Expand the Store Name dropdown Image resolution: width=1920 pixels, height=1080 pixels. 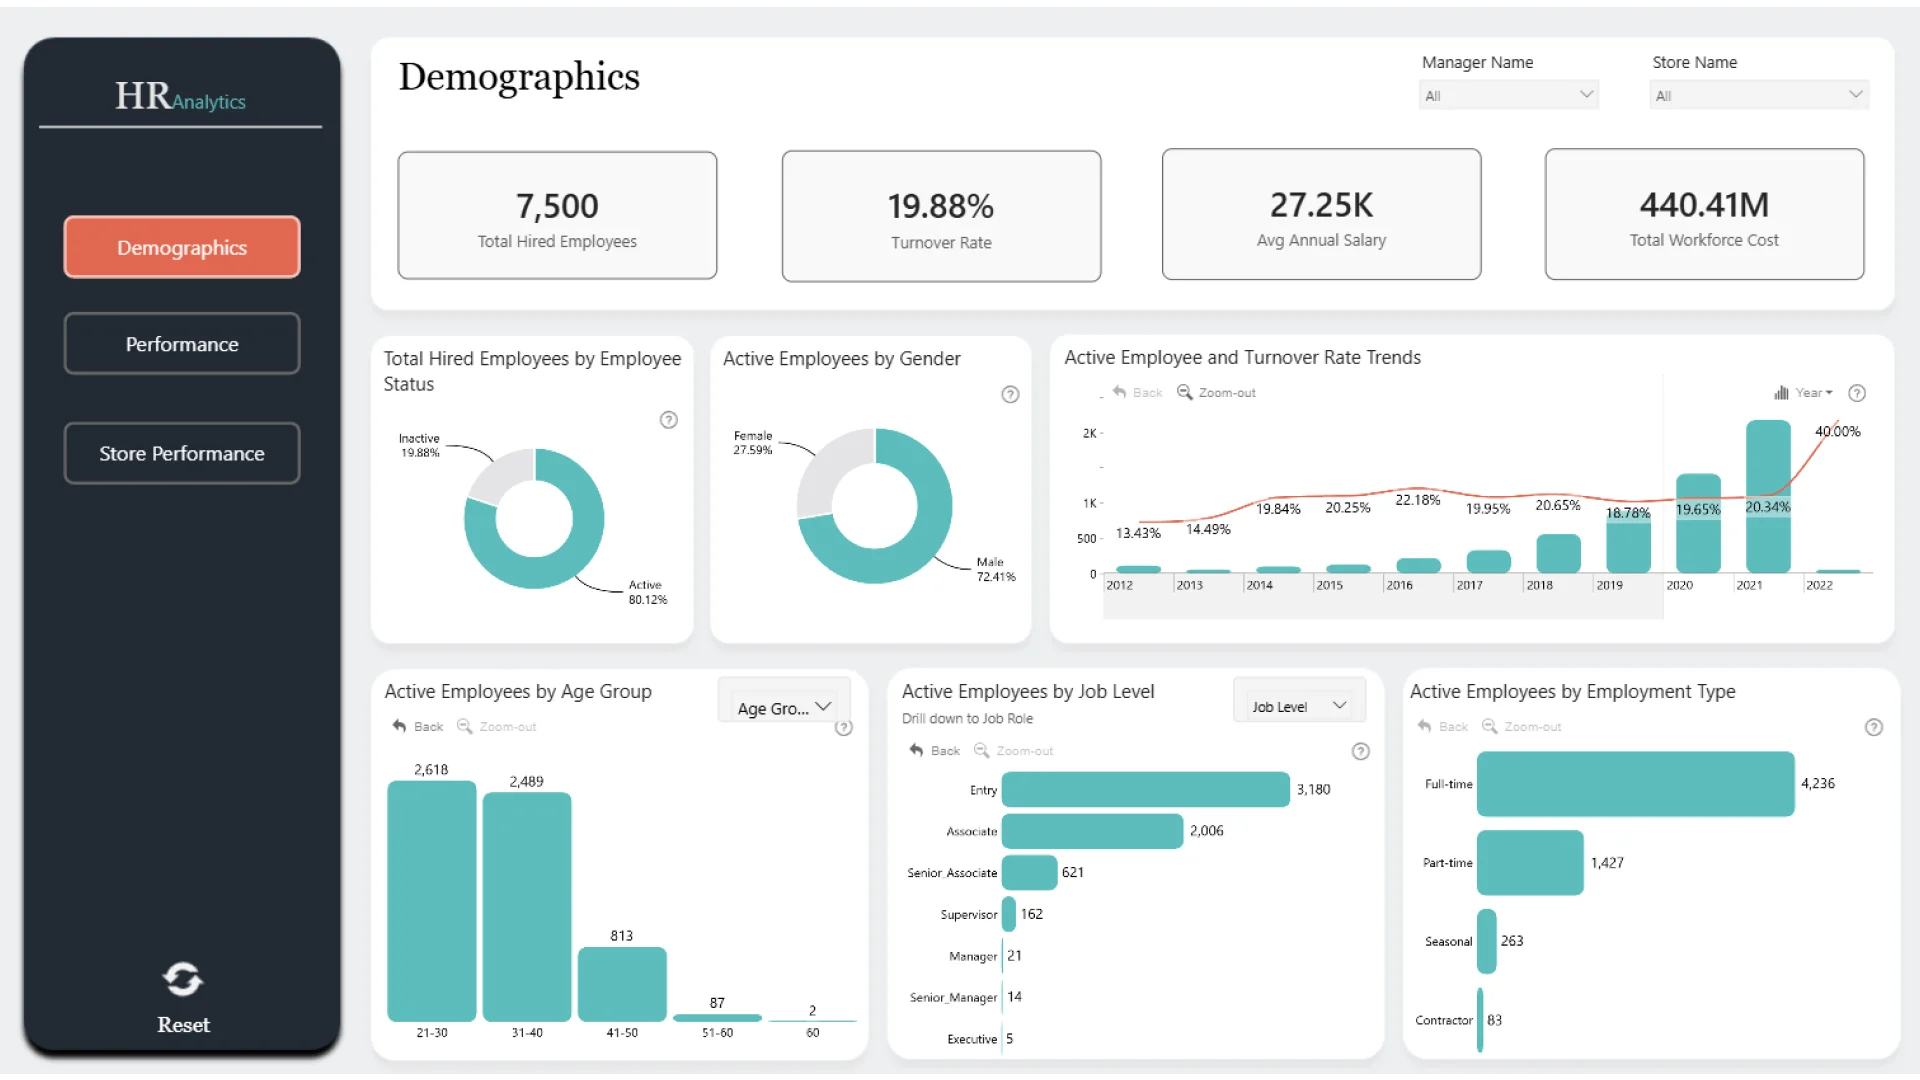pos(1758,95)
